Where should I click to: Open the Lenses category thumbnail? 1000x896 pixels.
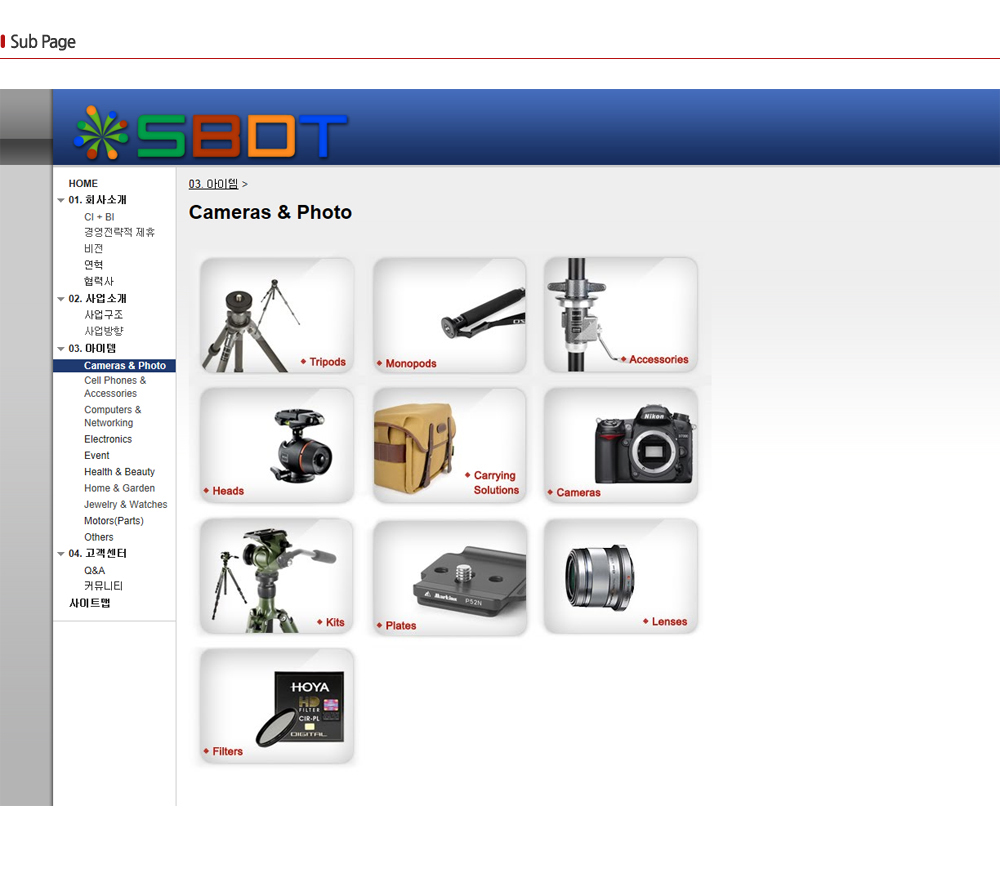pos(621,576)
